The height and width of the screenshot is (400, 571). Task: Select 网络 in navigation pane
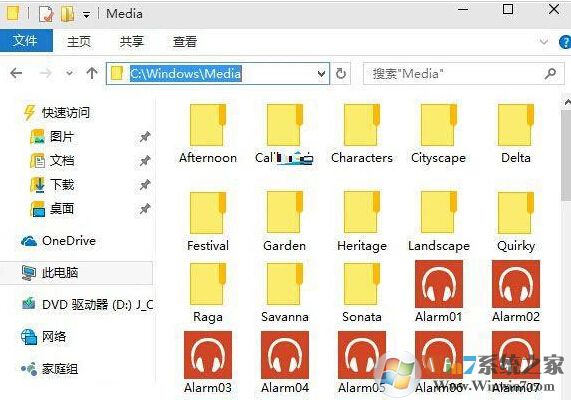click(x=44, y=336)
